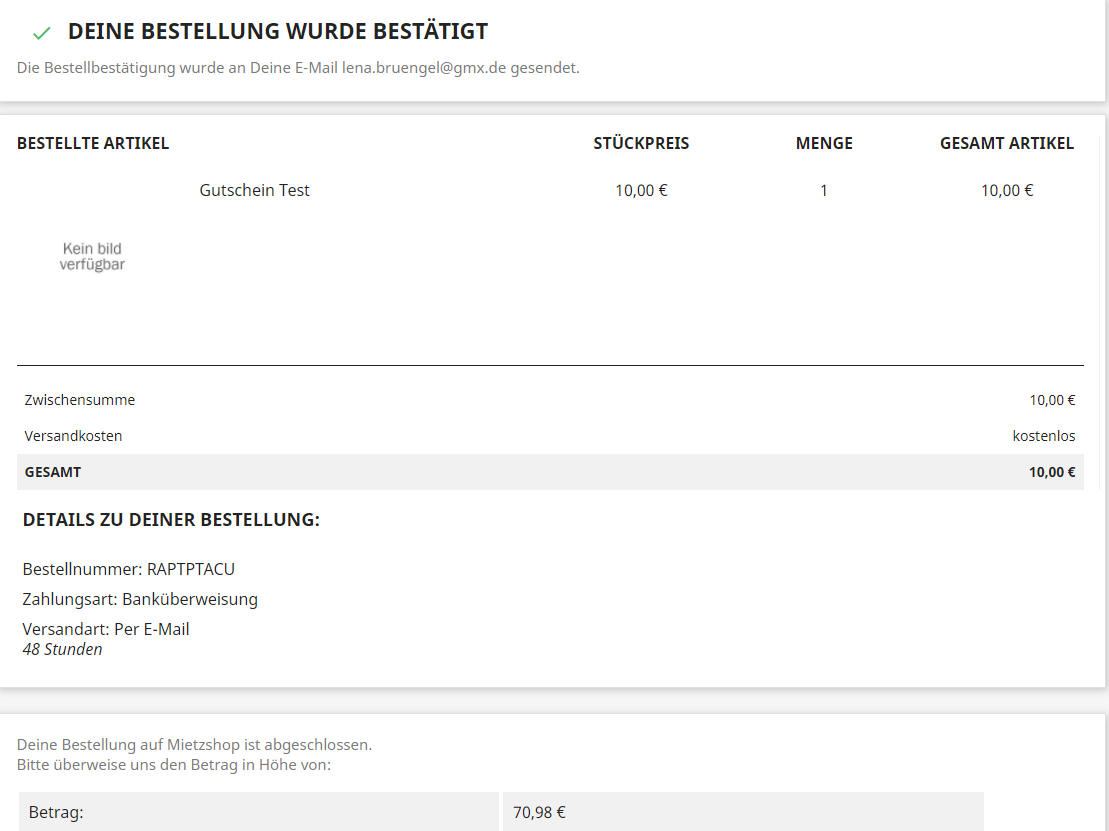Viewport: 1109px width, 831px height.
Task: Click the bold 'GESAMT' row label
Action: tap(53, 472)
